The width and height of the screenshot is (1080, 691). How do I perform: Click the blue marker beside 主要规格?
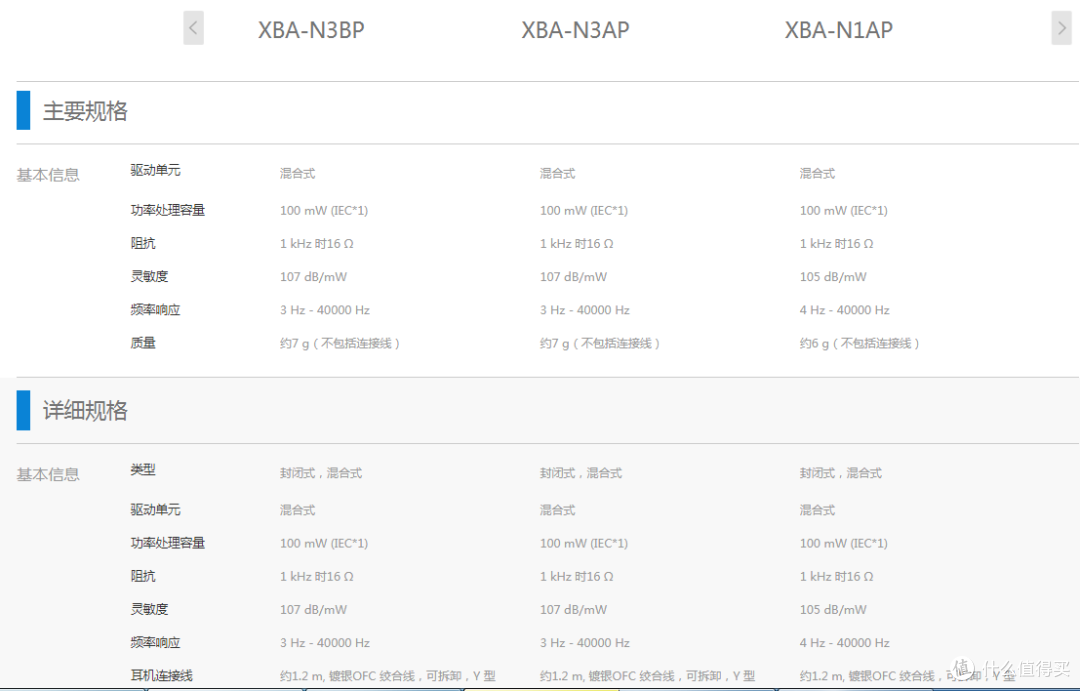[x=23, y=110]
